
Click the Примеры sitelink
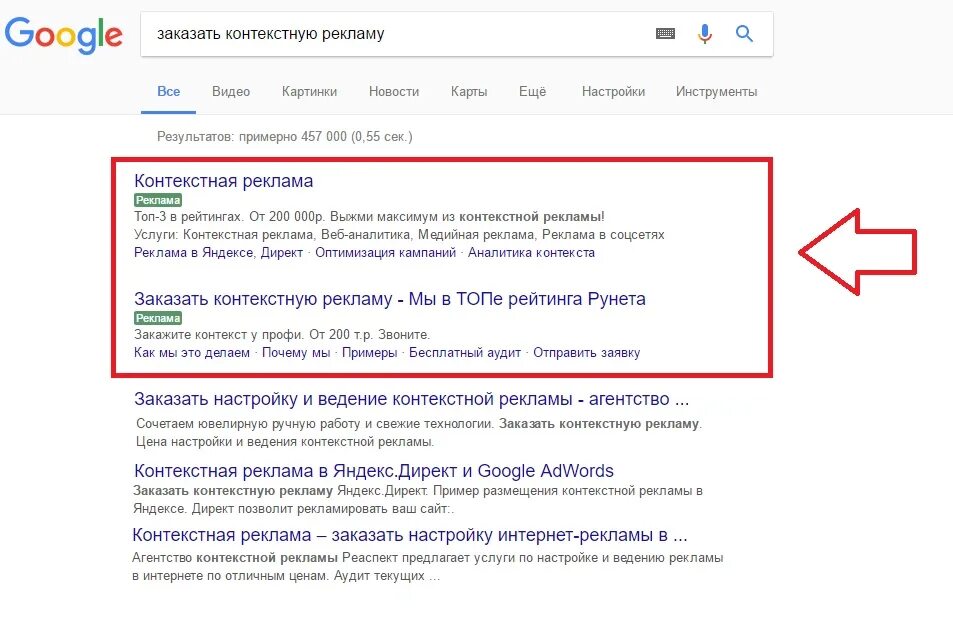369,353
